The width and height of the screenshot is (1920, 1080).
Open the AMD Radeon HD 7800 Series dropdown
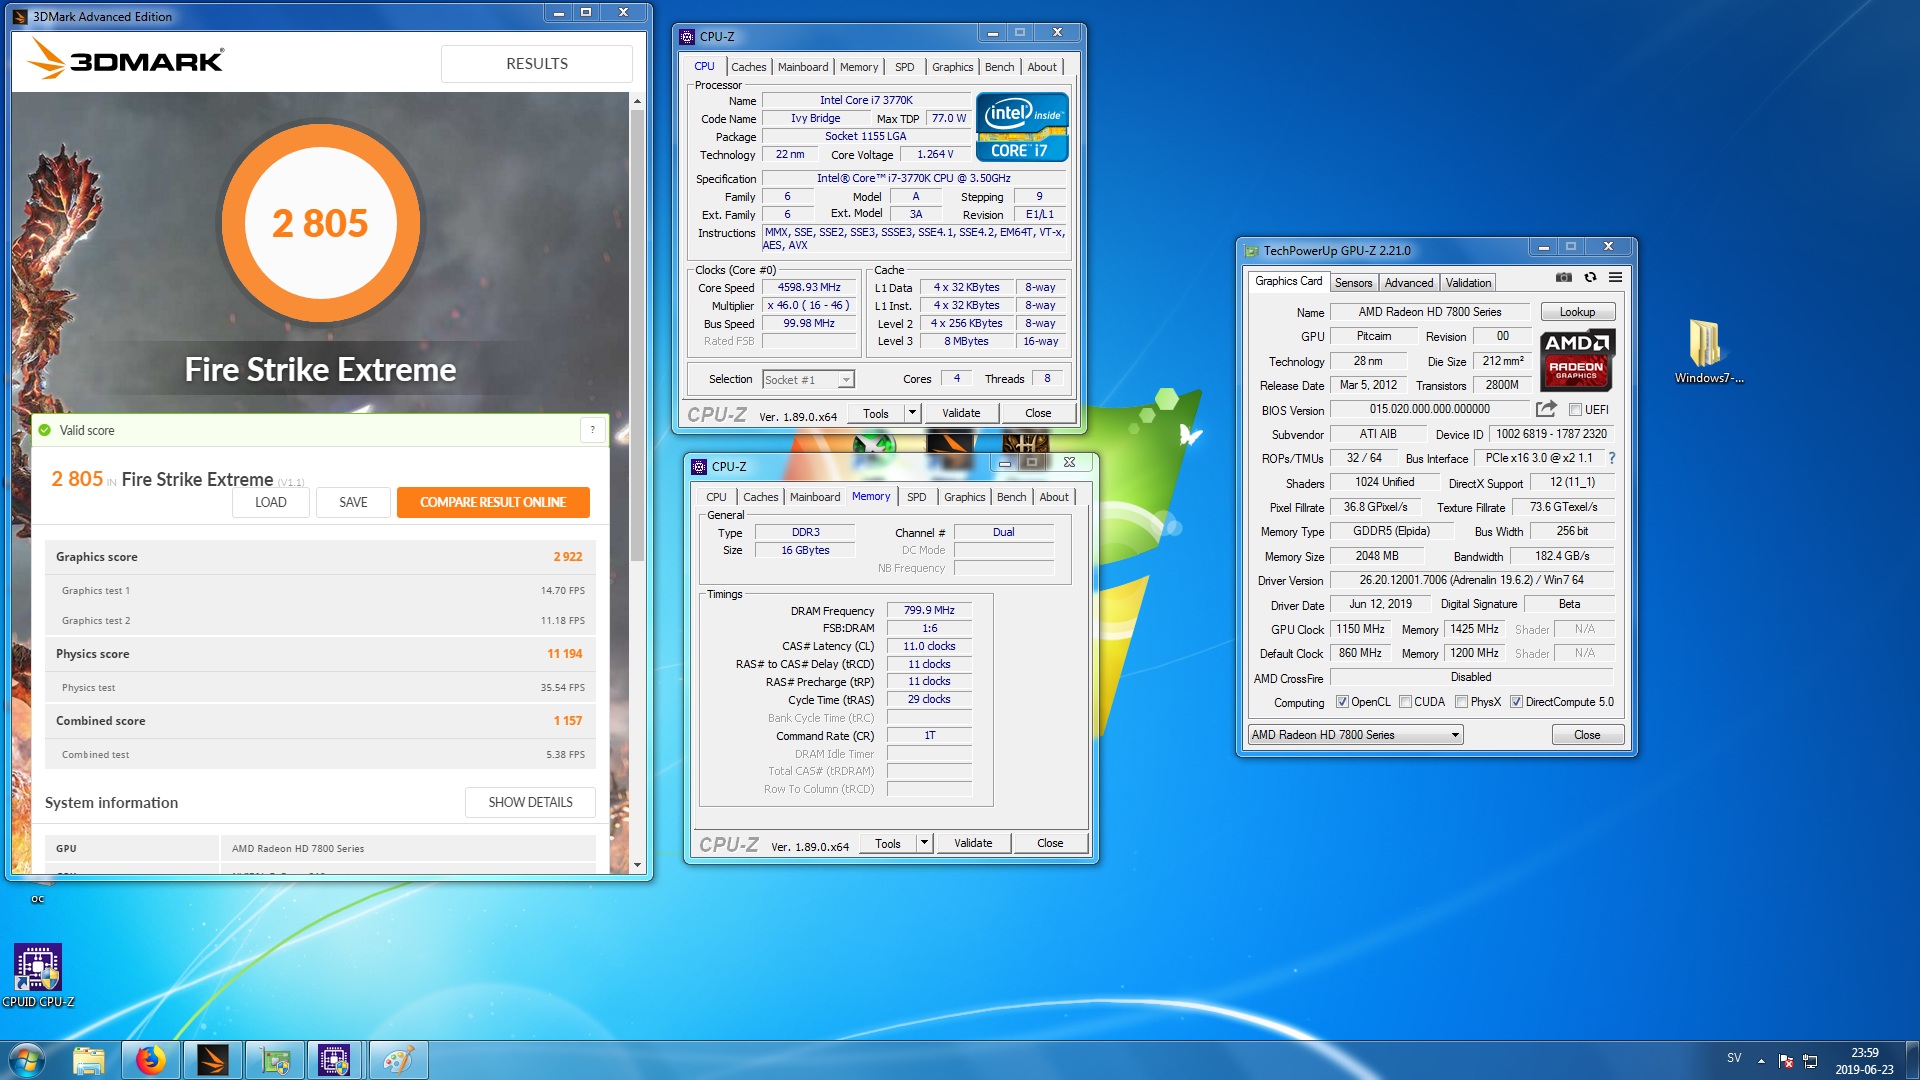tap(1355, 735)
